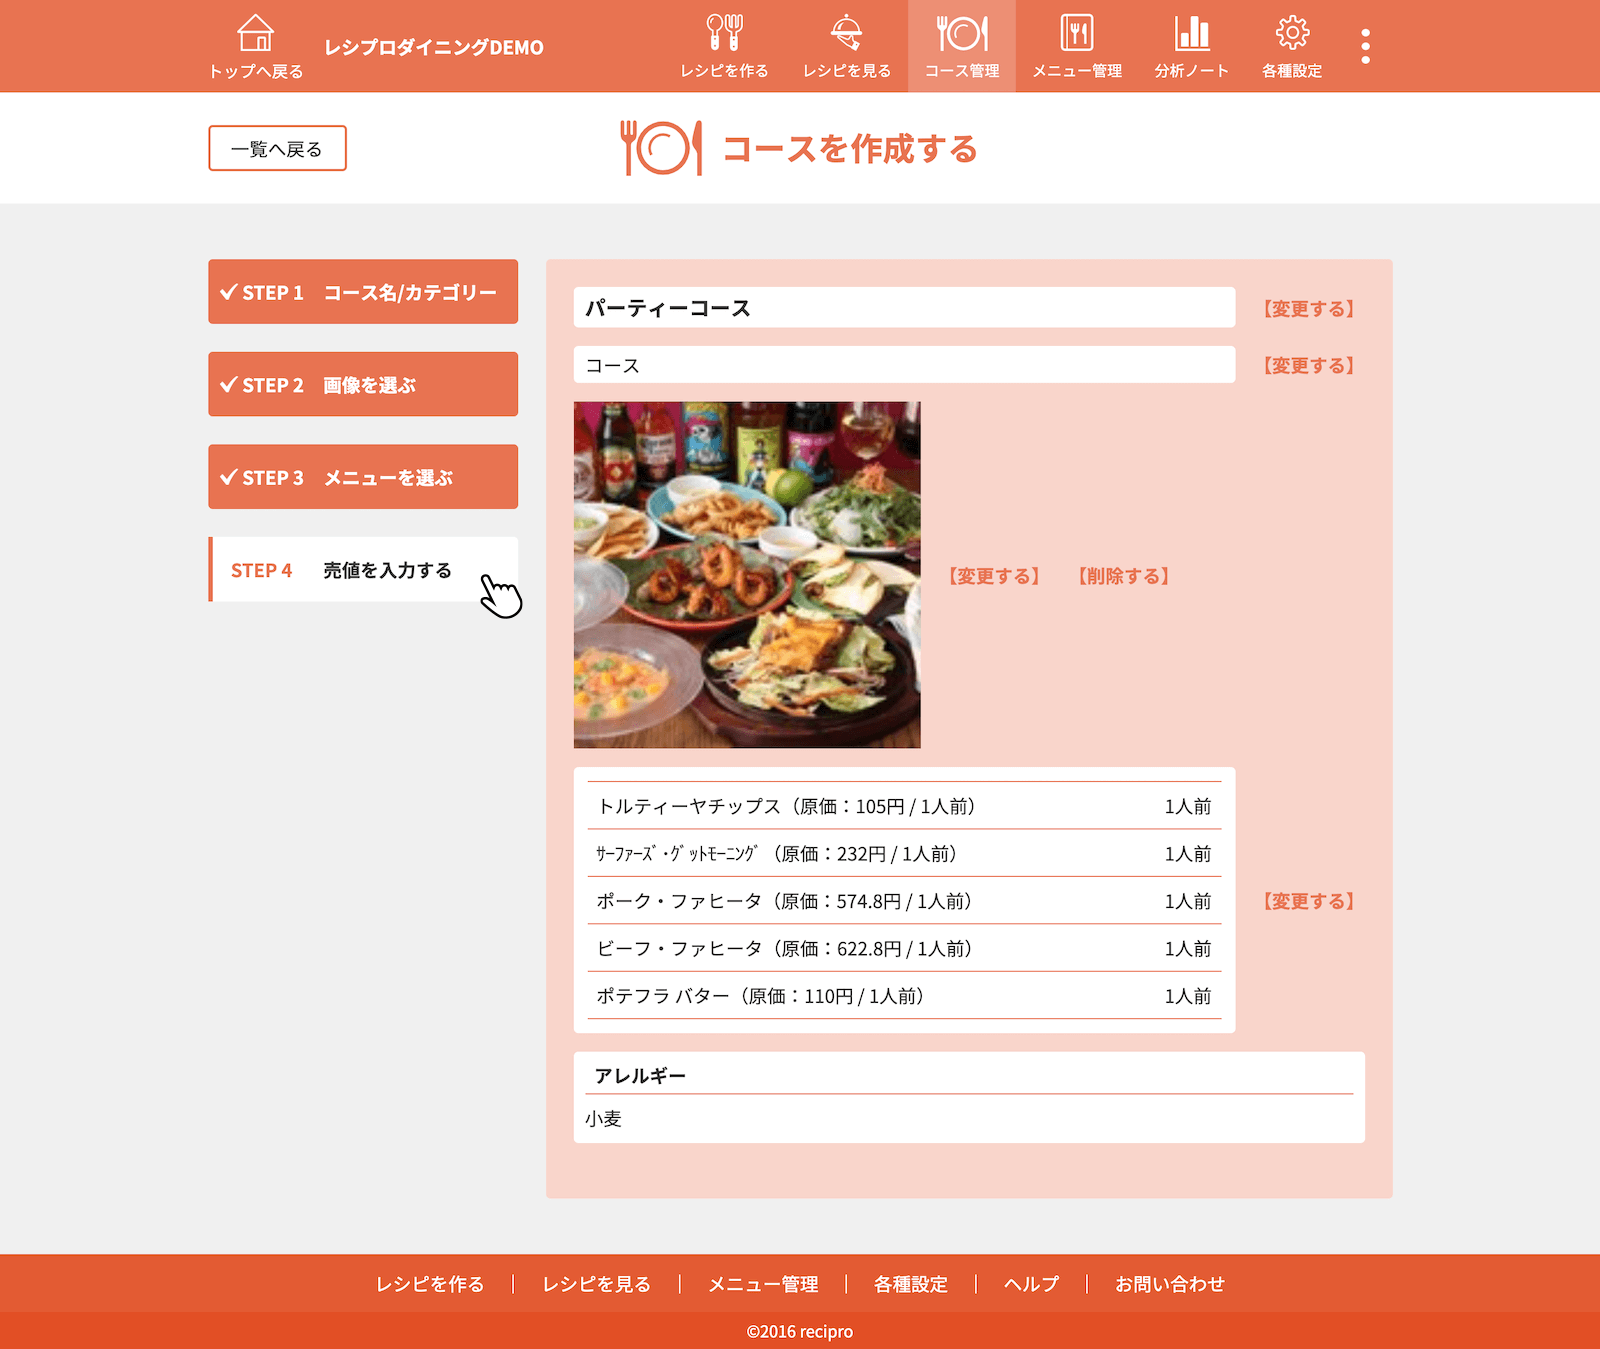Image resolution: width=1600 pixels, height=1349 pixels.
Task: Click '削除する' next to the course image
Action: 1123,576
